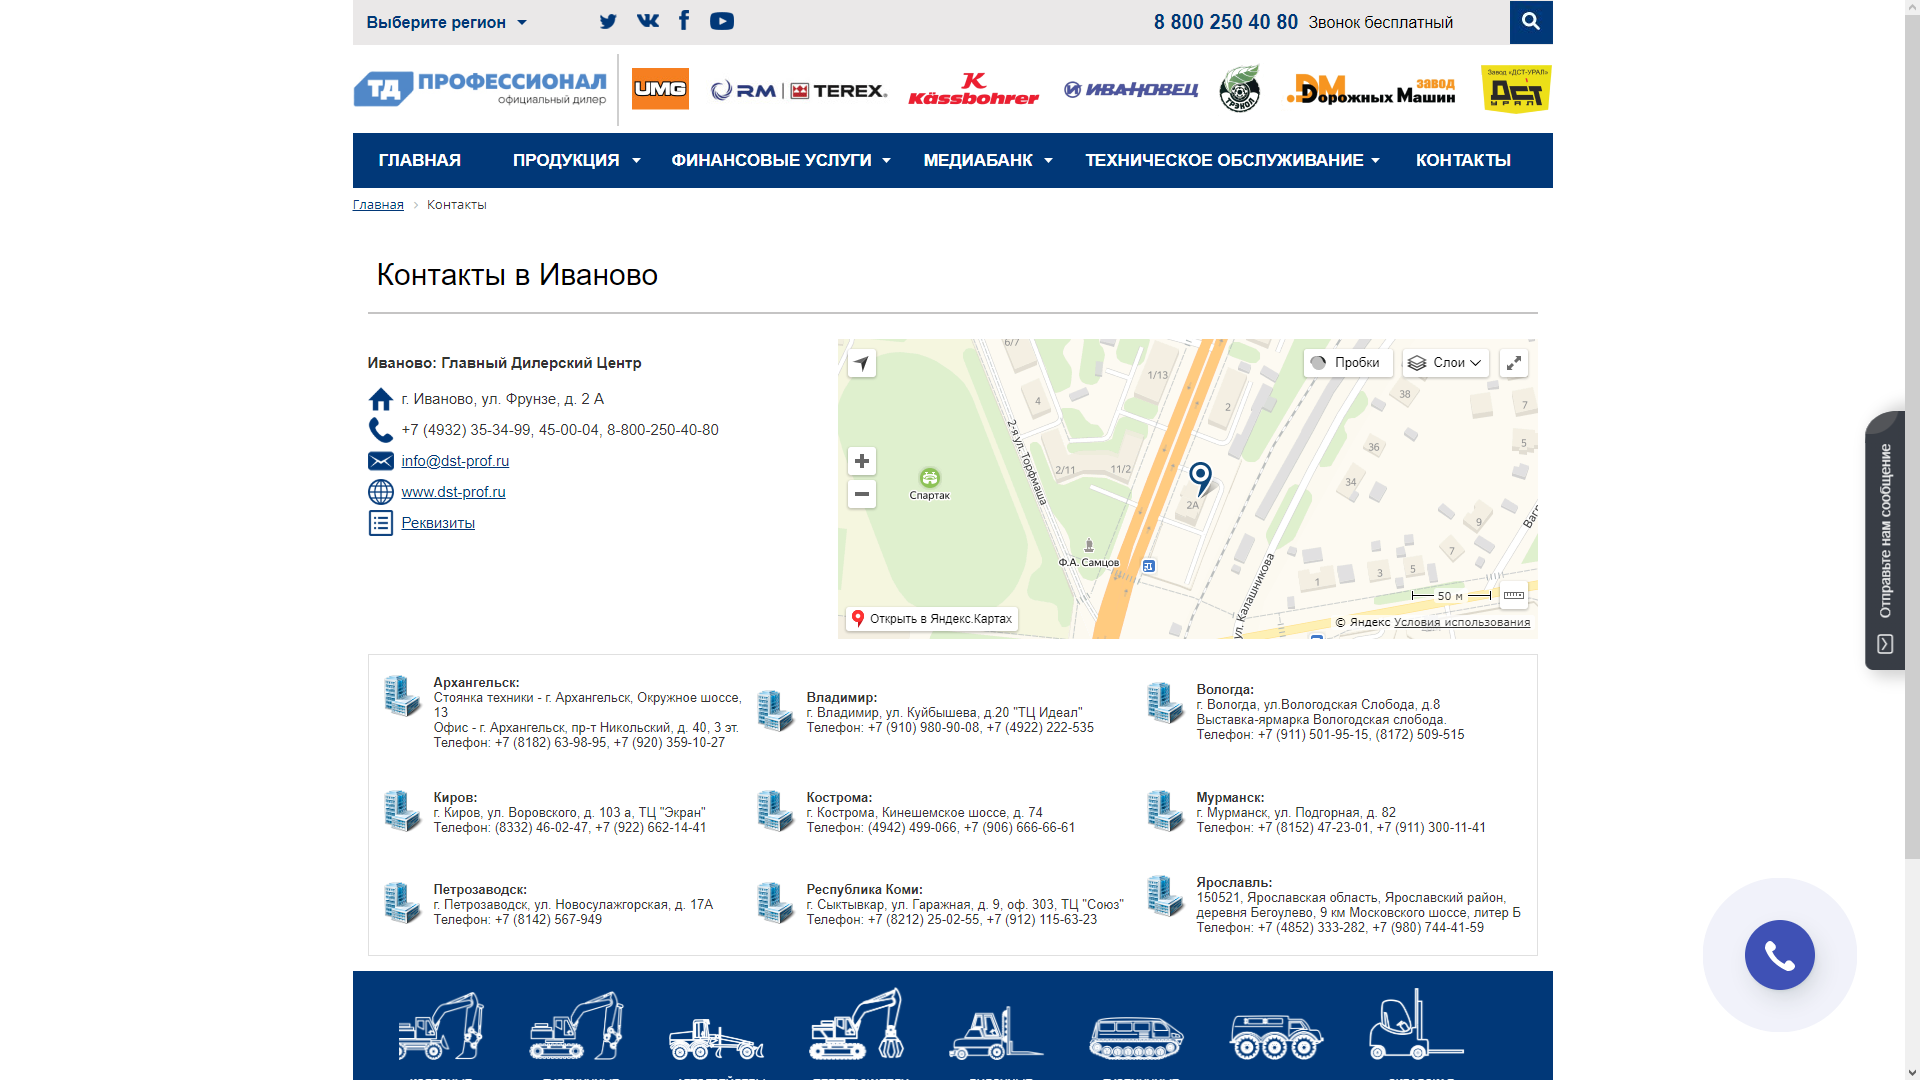Click the Ф.А. Самцов monument marker
Viewport: 1920px width, 1080px height.
[x=1089, y=546]
